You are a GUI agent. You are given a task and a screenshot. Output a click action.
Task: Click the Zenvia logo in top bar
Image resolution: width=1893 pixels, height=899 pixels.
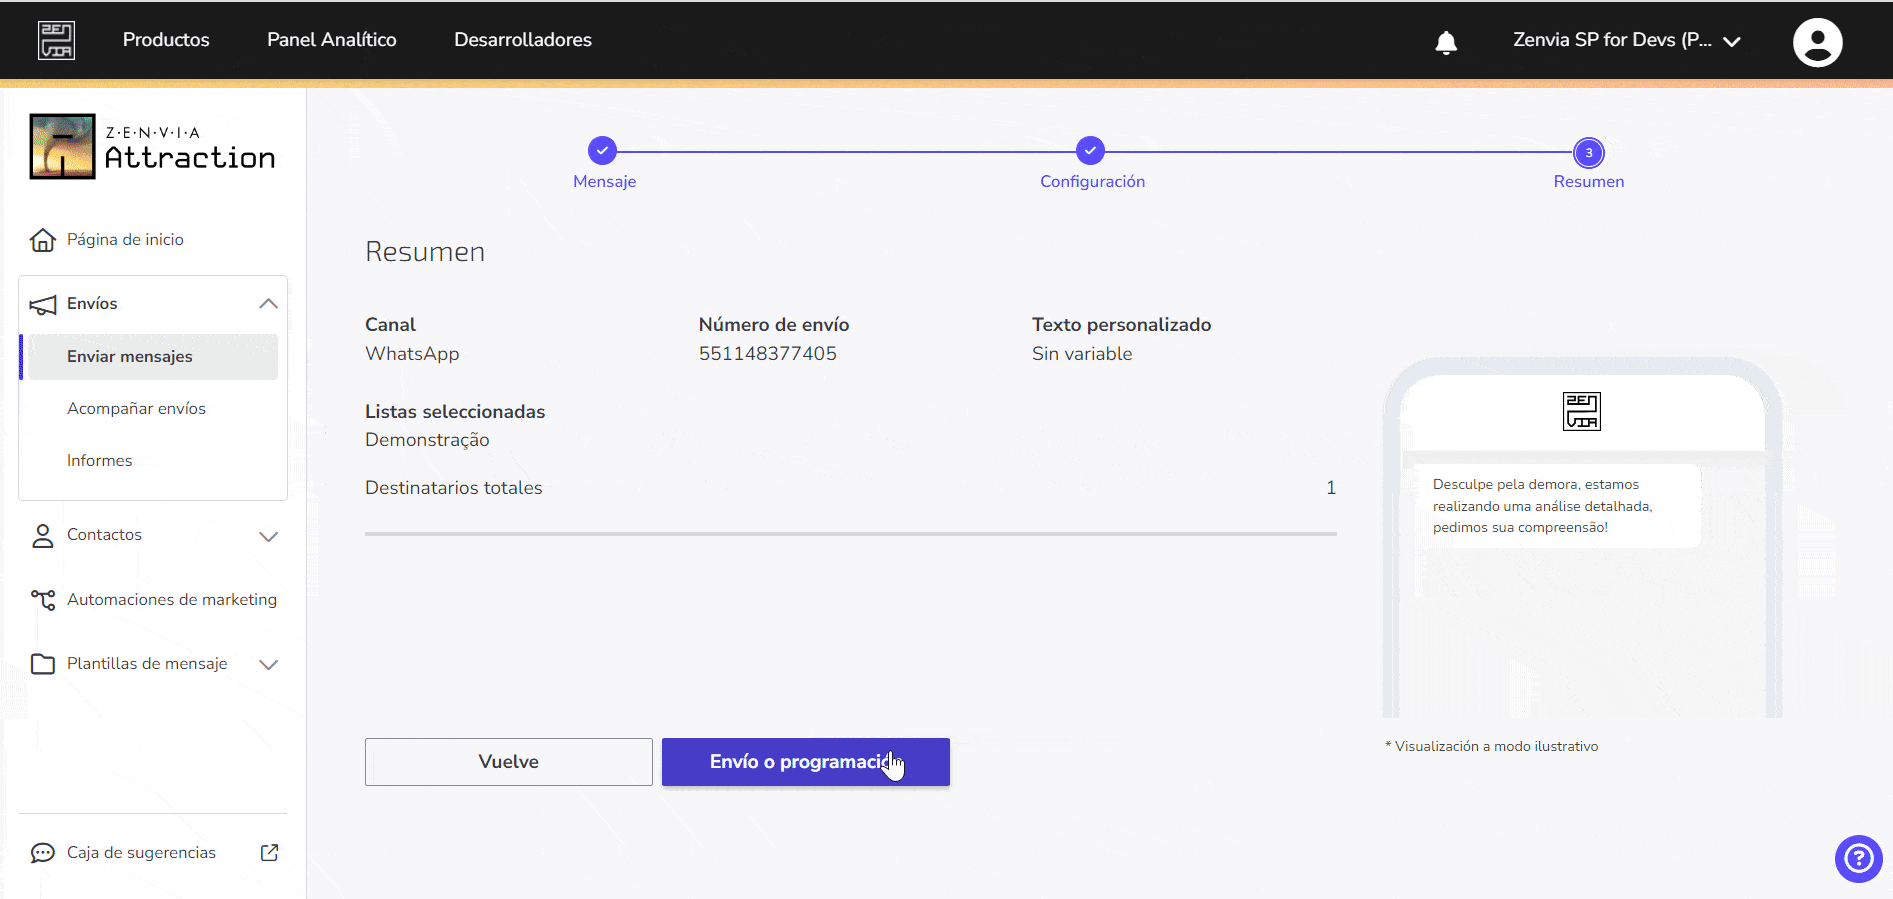pyautogui.click(x=56, y=40)
